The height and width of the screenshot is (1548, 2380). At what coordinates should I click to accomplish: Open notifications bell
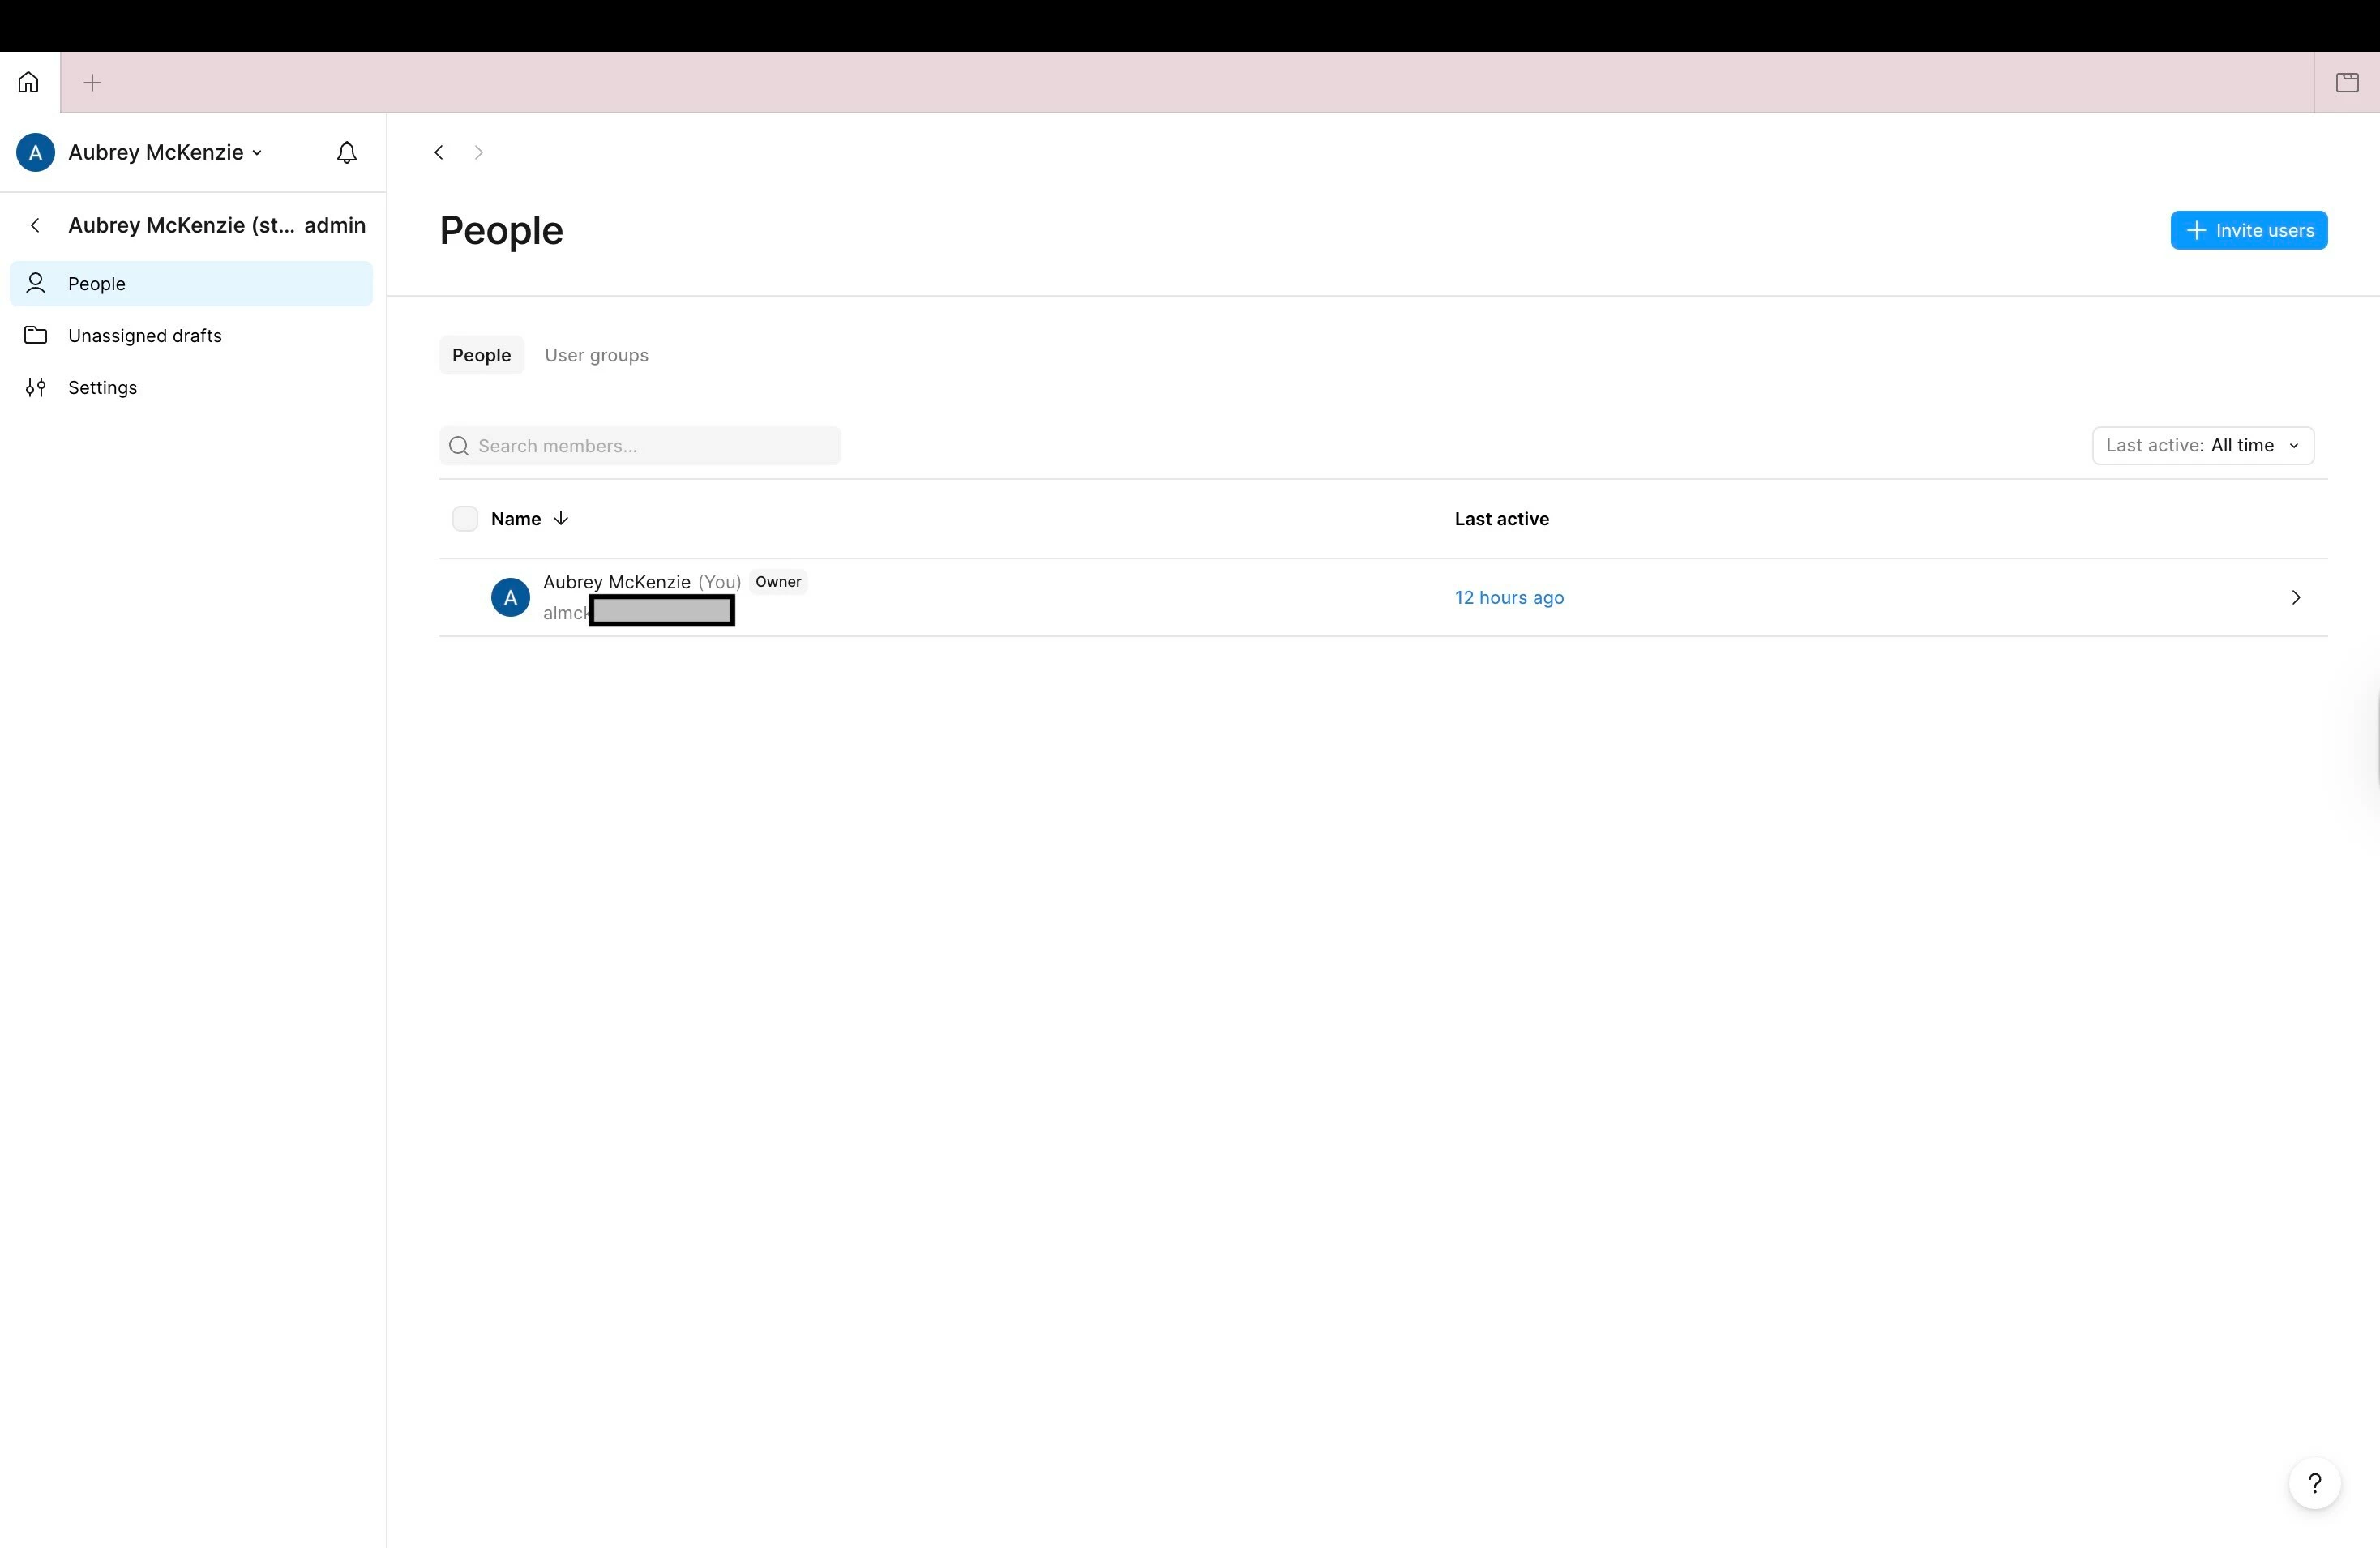(346, 153)
